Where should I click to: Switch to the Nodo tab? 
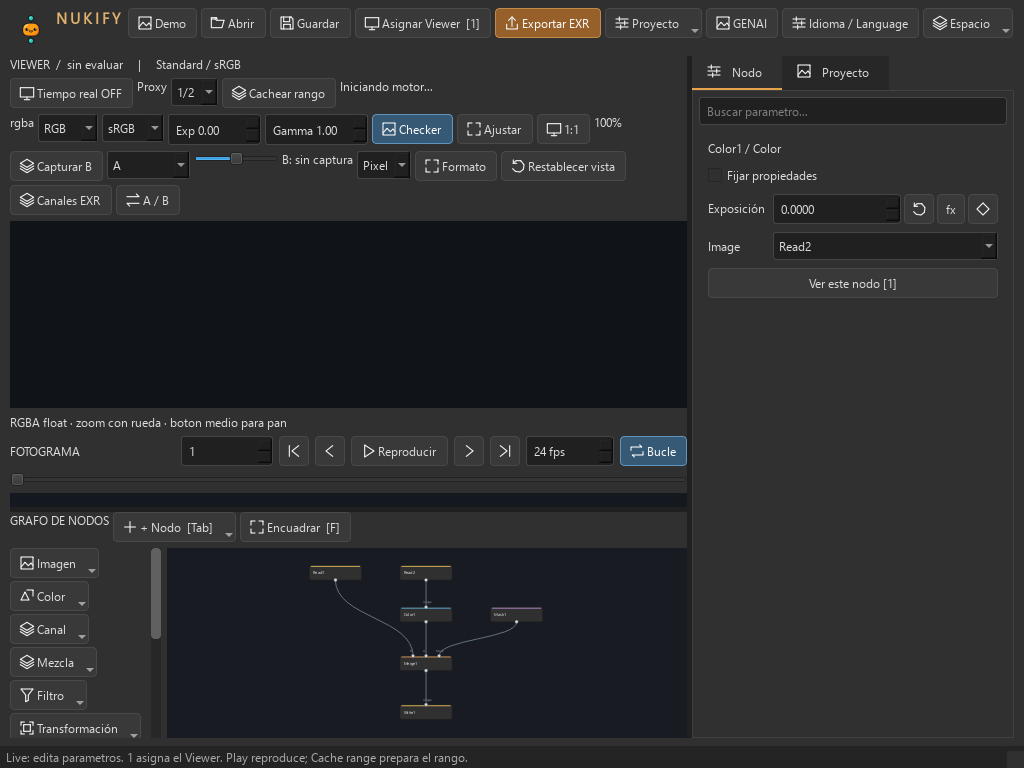(x=736, y=72)
